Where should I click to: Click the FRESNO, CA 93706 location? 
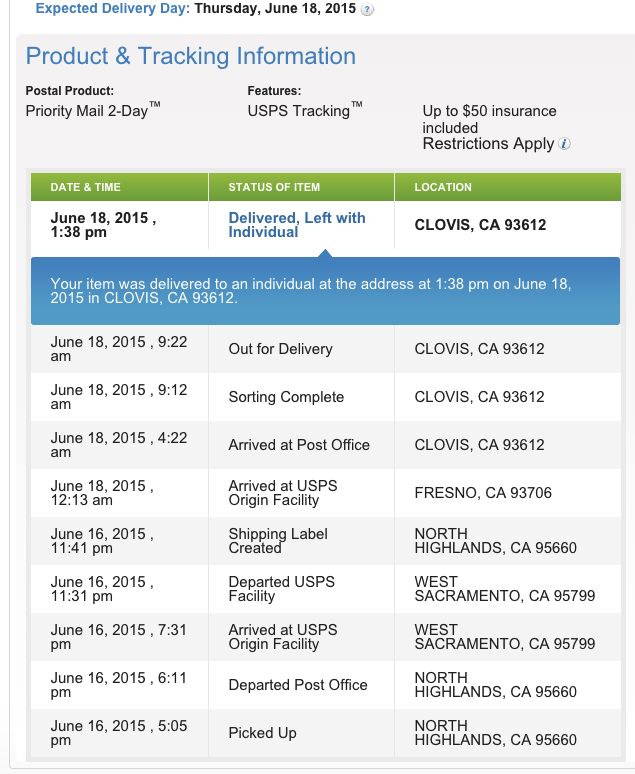[483, 493]
